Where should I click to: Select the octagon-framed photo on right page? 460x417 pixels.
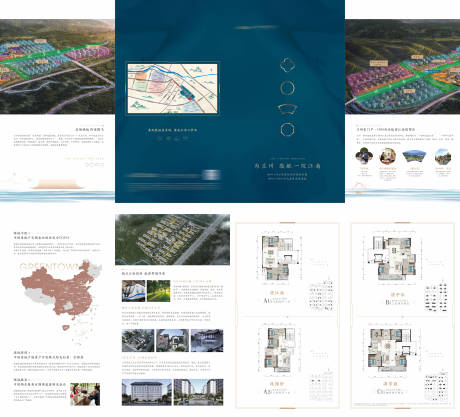coord(443,156)
